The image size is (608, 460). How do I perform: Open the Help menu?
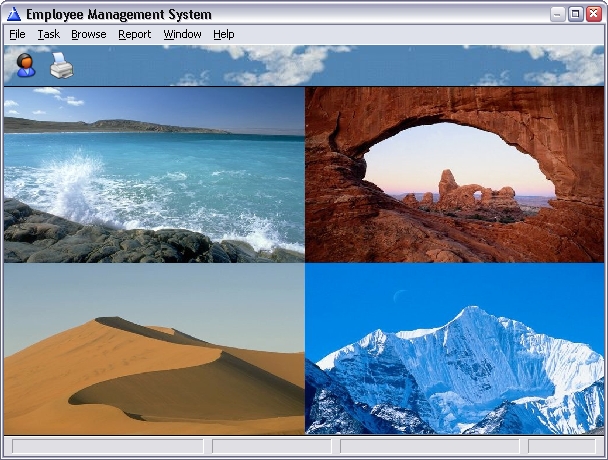224,34
